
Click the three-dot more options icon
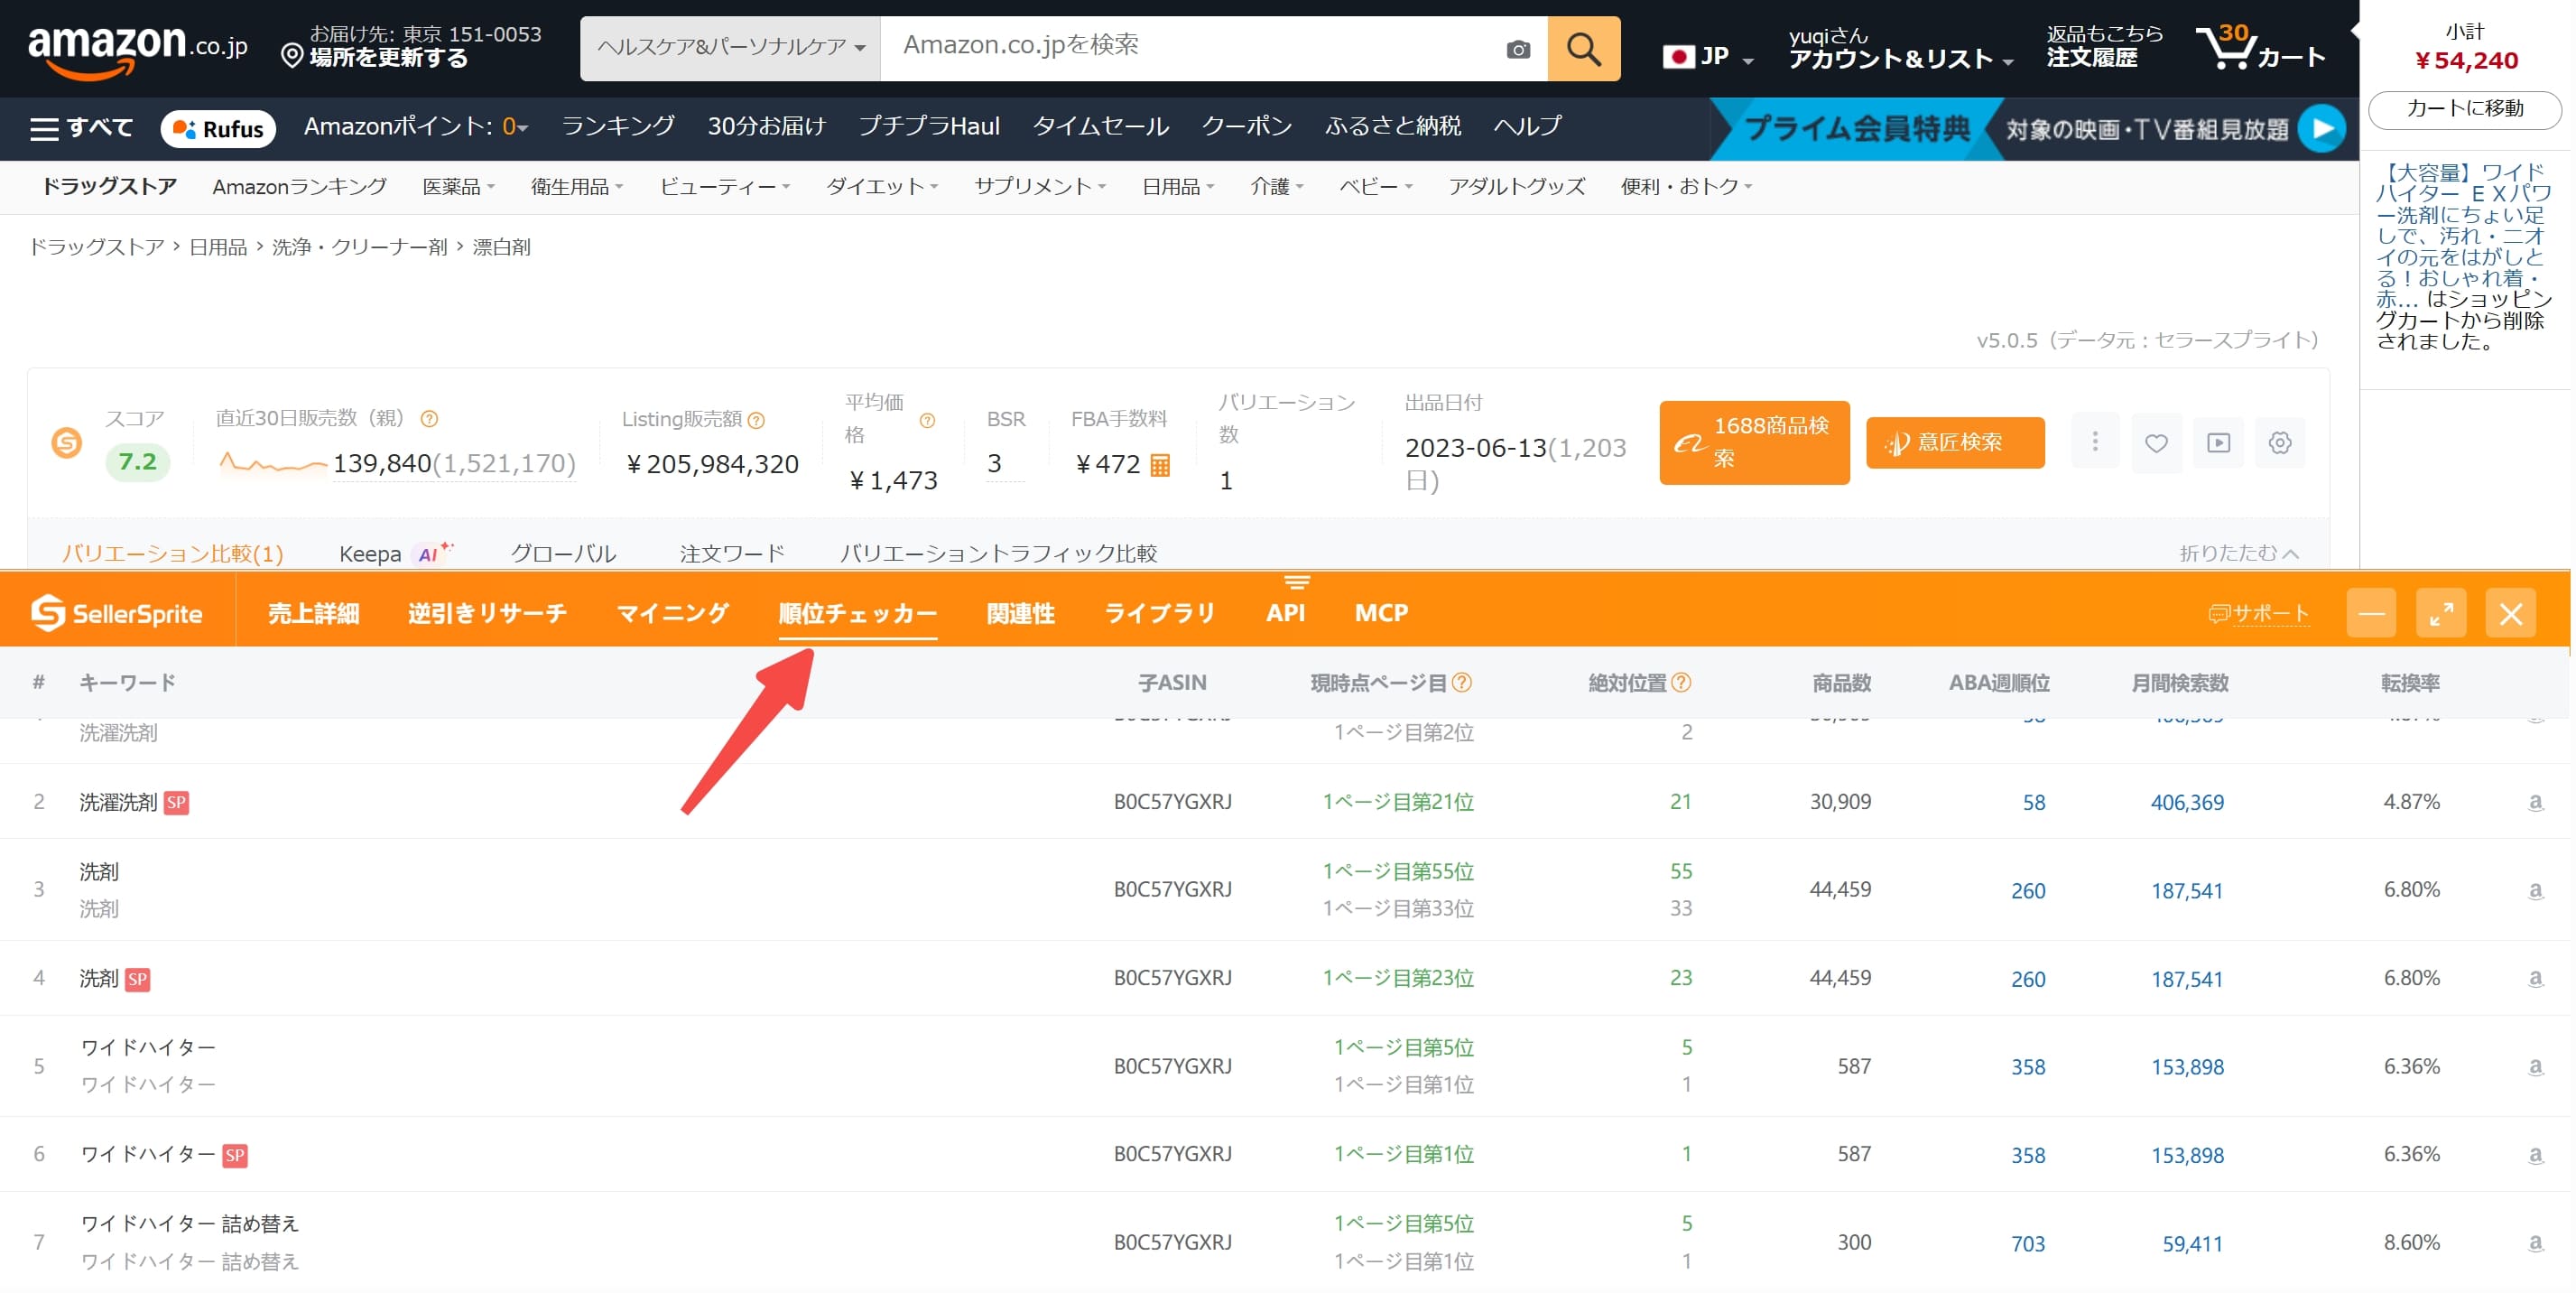[x=2097, y=442]
